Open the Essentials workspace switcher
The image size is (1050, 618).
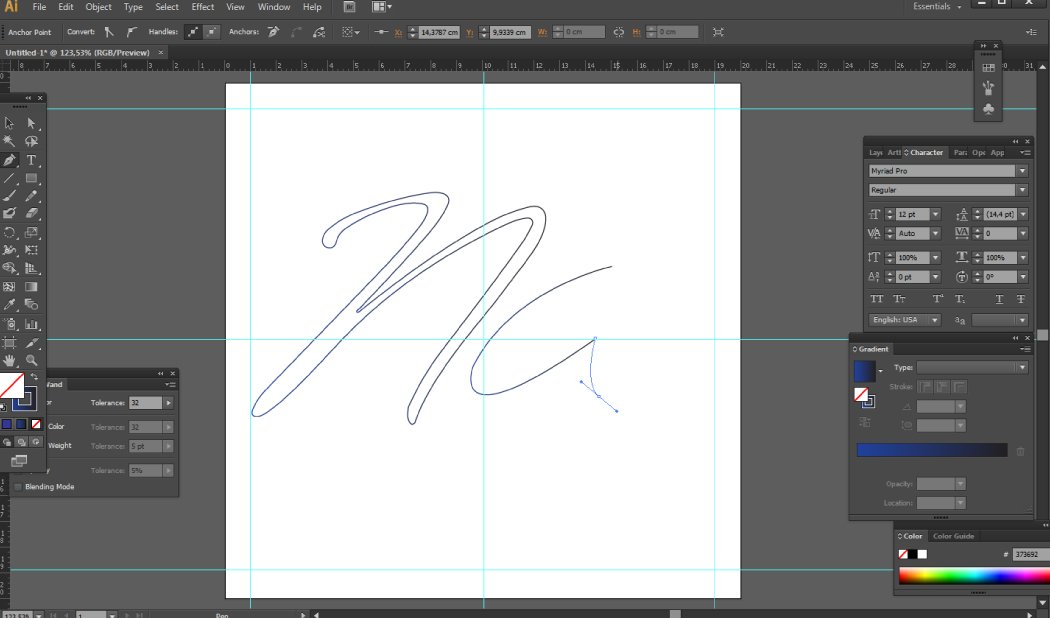937,7
